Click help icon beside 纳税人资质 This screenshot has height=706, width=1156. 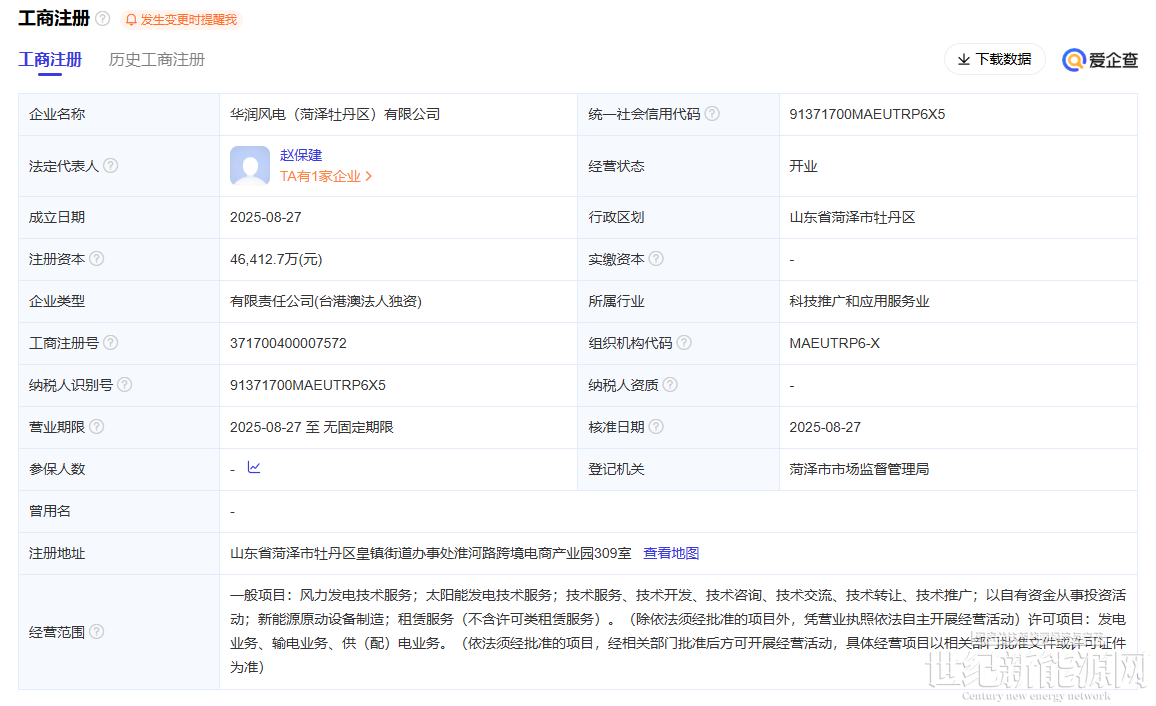pos(670,385)
